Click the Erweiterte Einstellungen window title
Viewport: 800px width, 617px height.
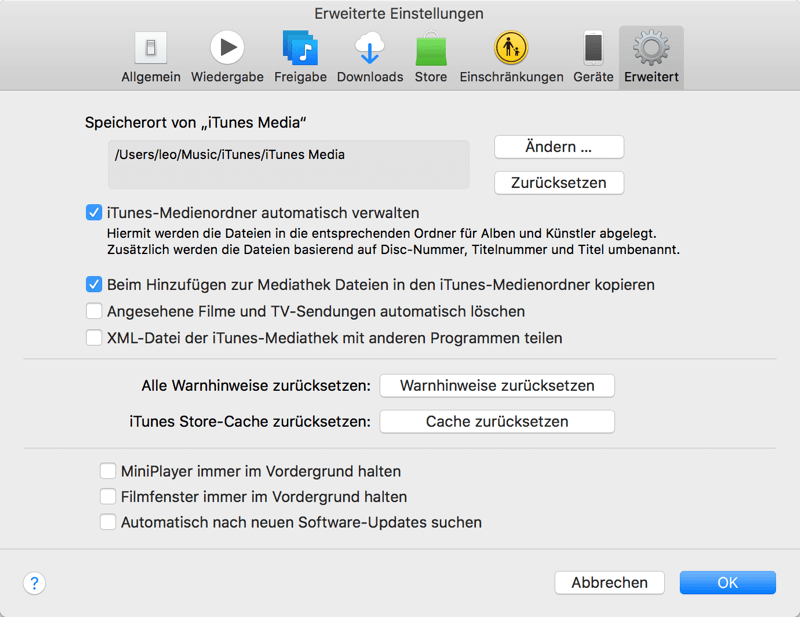pyautogui.click(x=399, y=14)
